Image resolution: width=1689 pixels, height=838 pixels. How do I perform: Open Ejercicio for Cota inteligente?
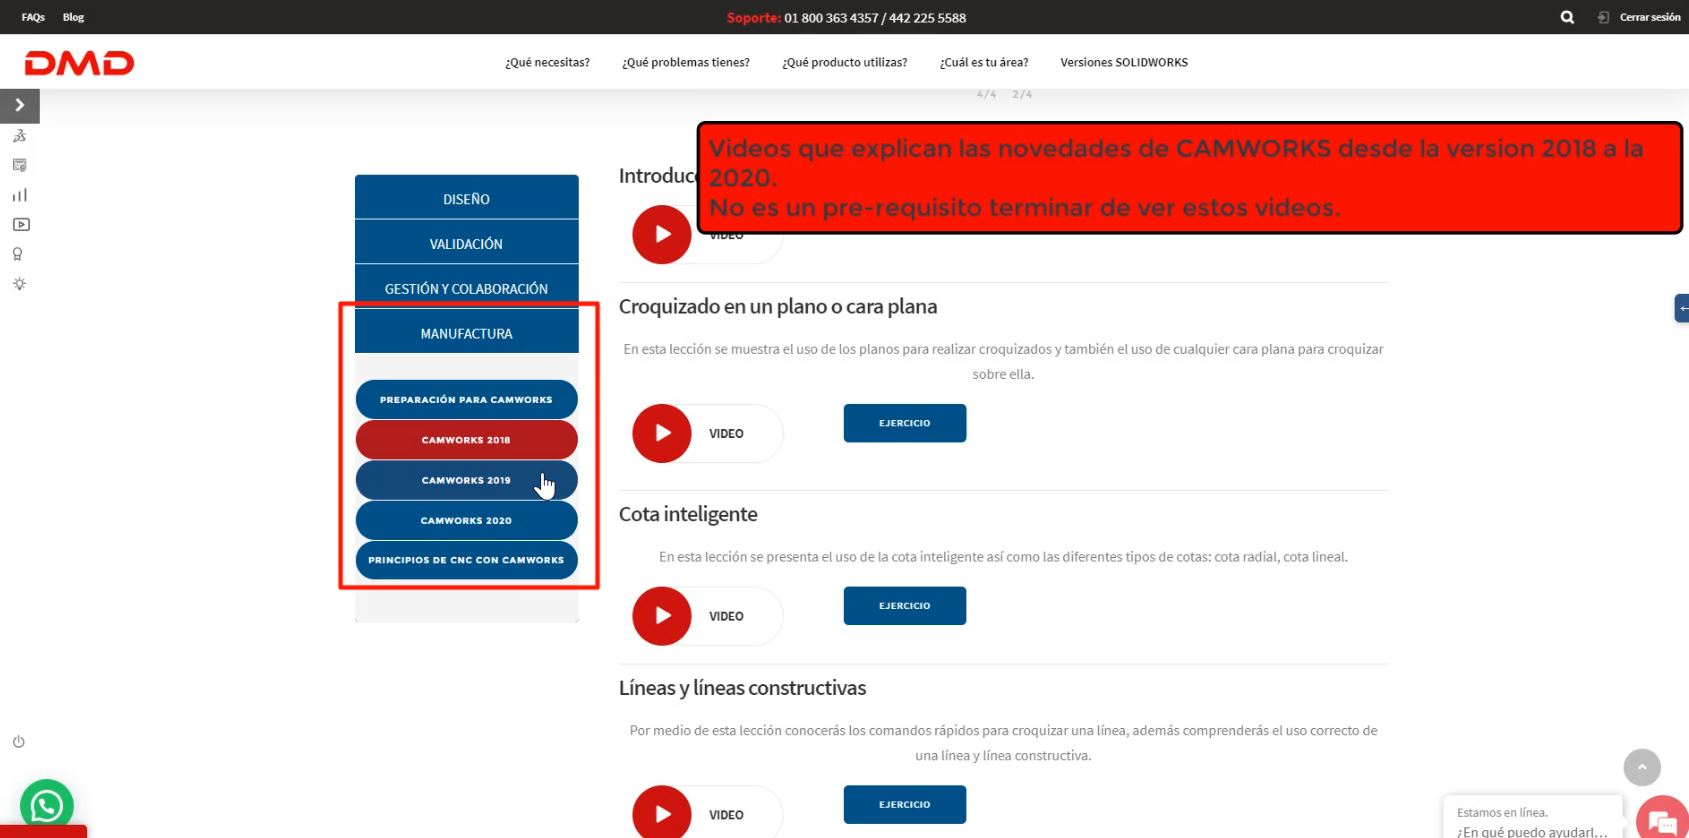[905, 606]
